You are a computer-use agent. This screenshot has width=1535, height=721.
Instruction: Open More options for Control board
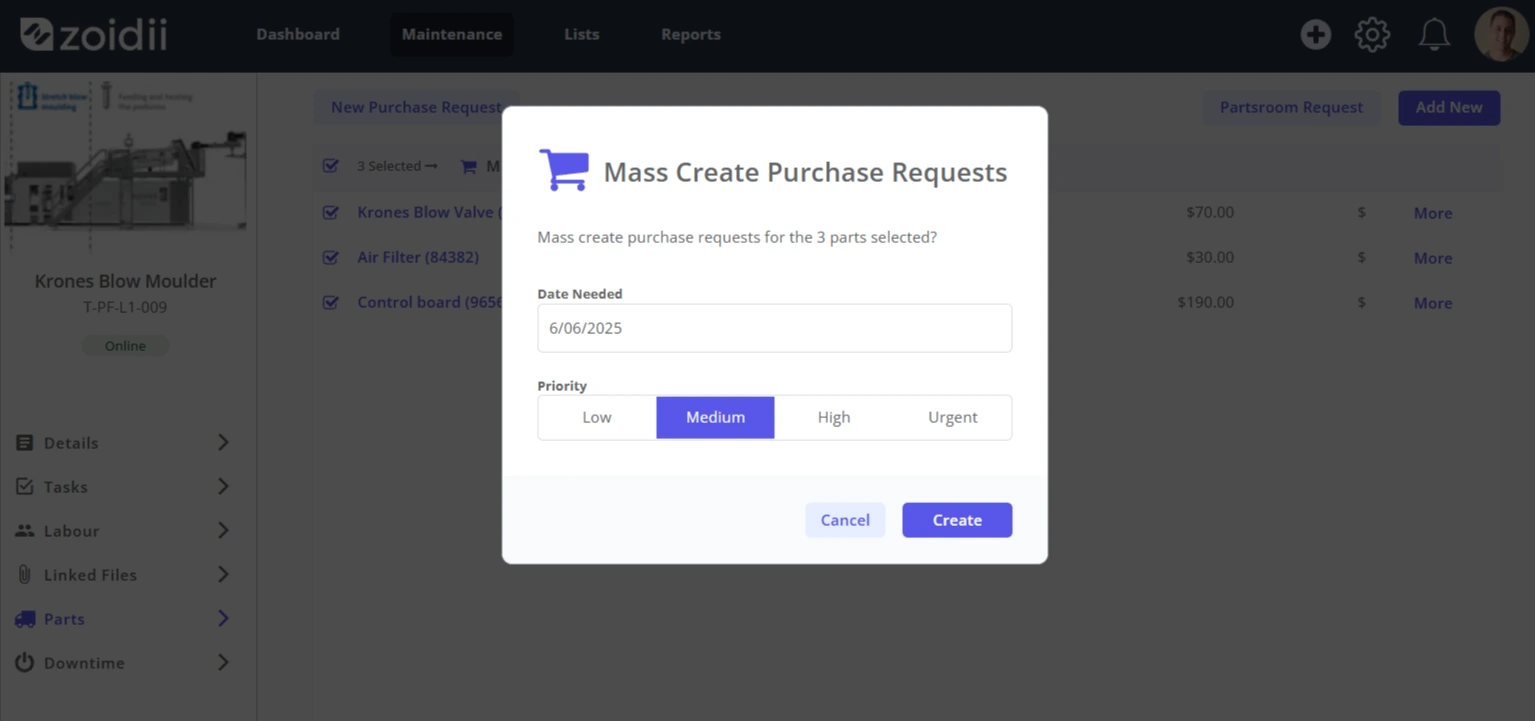point(1433,303)
